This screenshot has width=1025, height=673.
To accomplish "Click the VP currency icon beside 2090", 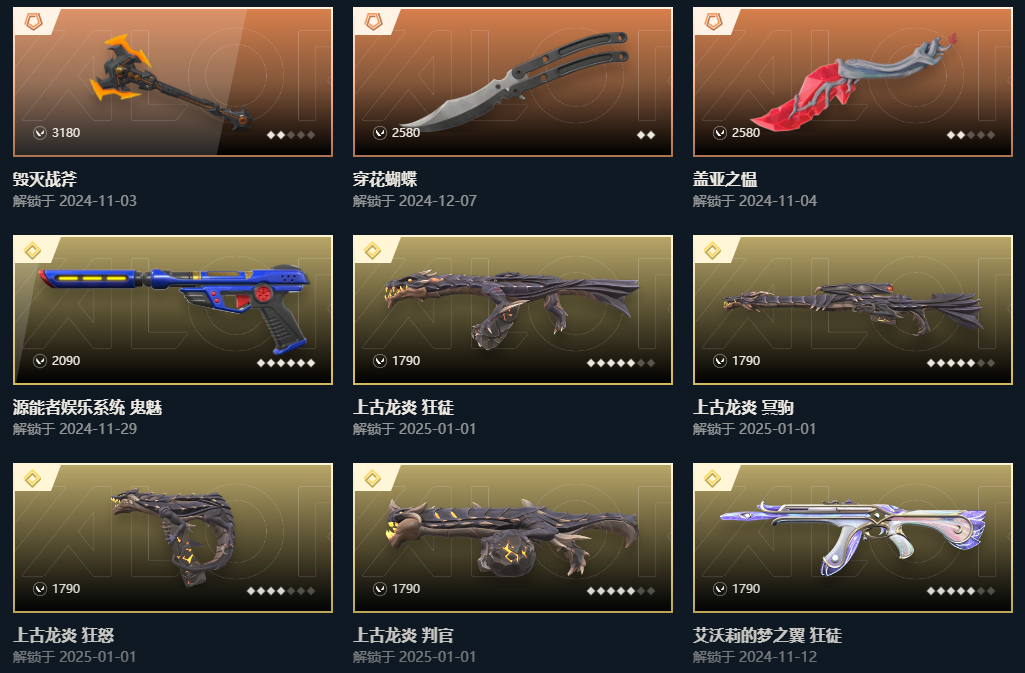I will coord(40,361).
